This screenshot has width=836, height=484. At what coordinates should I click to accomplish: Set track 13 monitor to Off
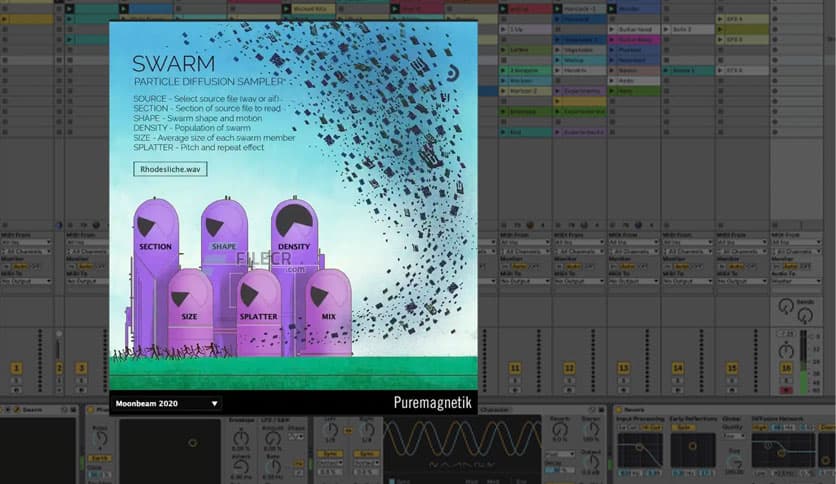[x=642, y=266]
